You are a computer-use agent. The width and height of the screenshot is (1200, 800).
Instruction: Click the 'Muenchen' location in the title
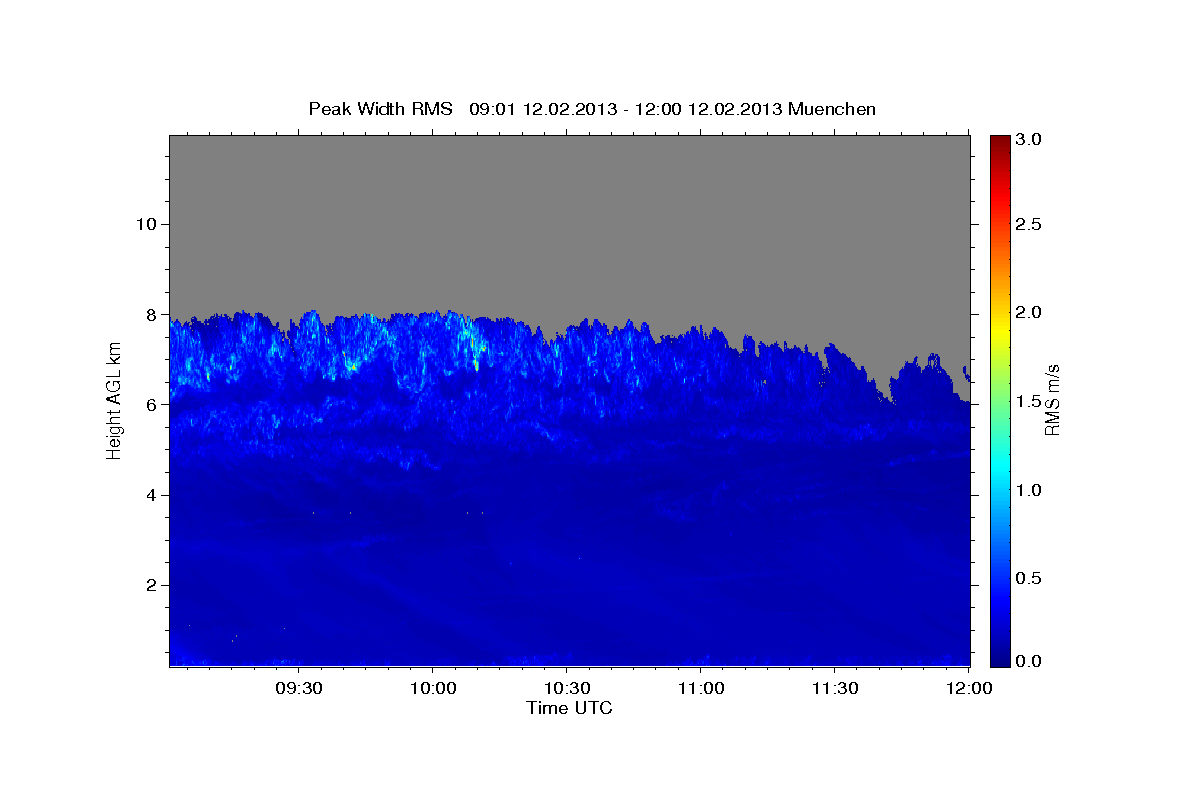832,109
